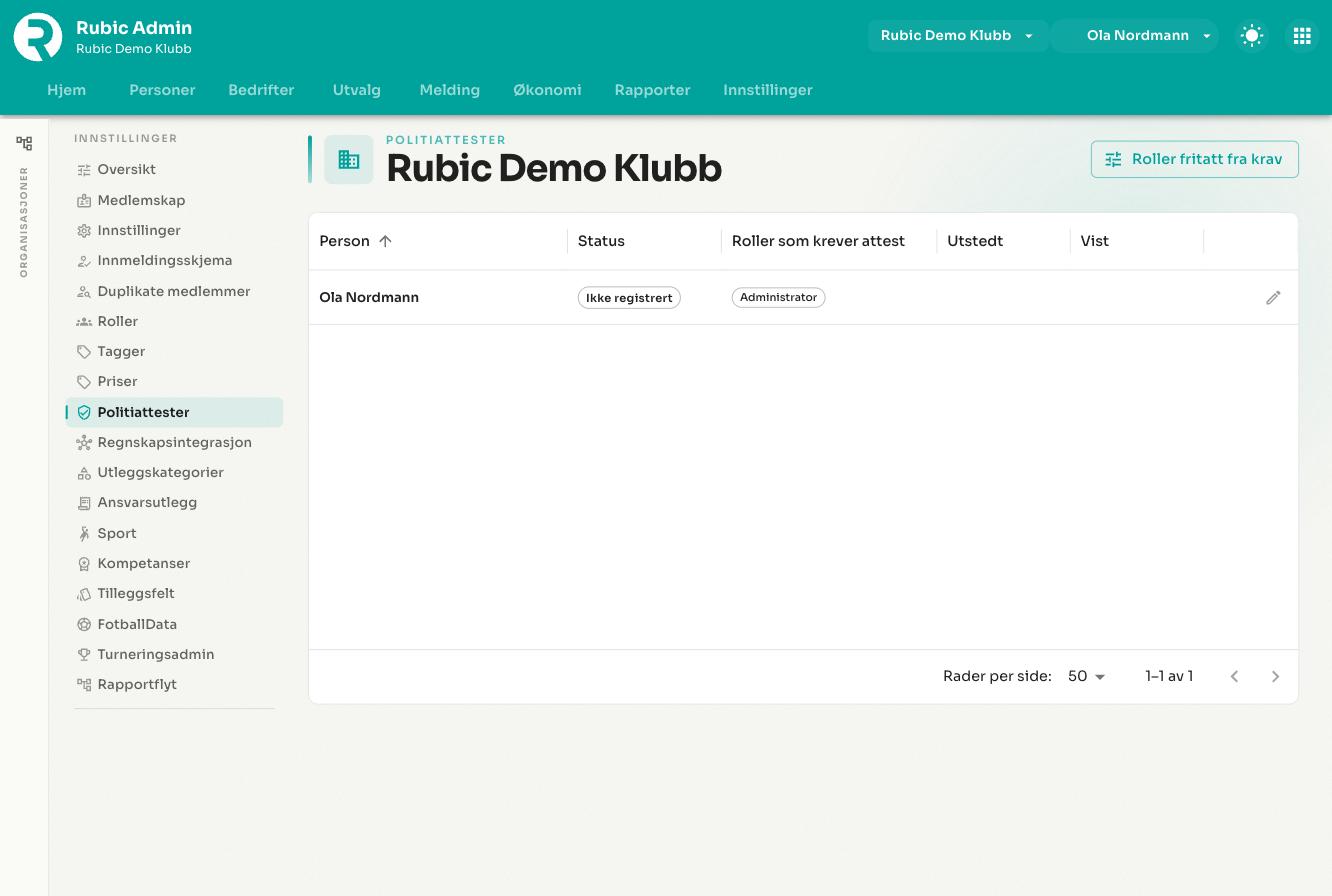Click the Status column header
Image resolution: width=1332 pixels, height=896 pixels.
click(601, 241)
